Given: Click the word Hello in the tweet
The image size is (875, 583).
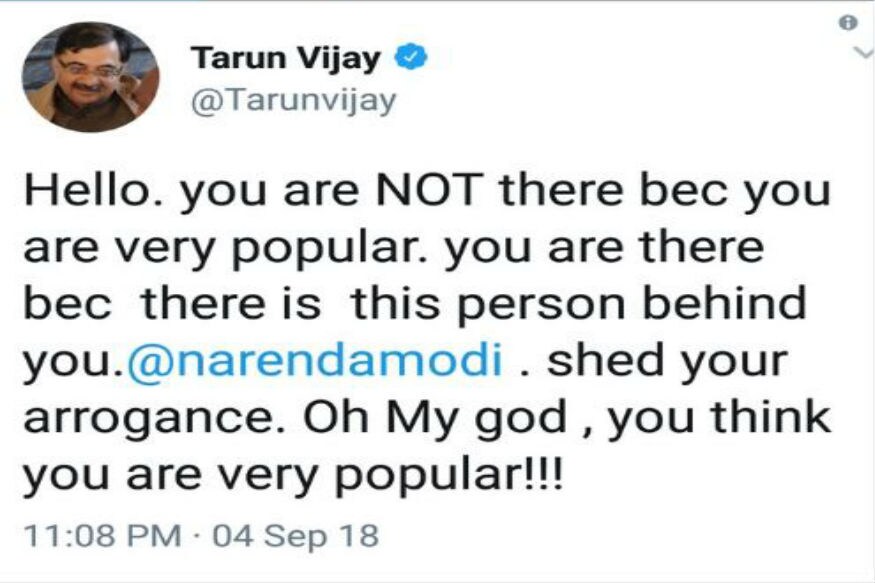Looking at the screenshot, I should (86, 190).
